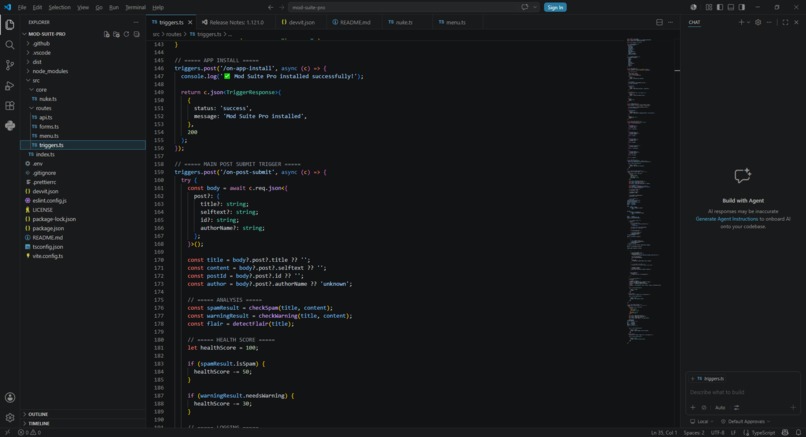Open the Source Control view

click(10, 65)
